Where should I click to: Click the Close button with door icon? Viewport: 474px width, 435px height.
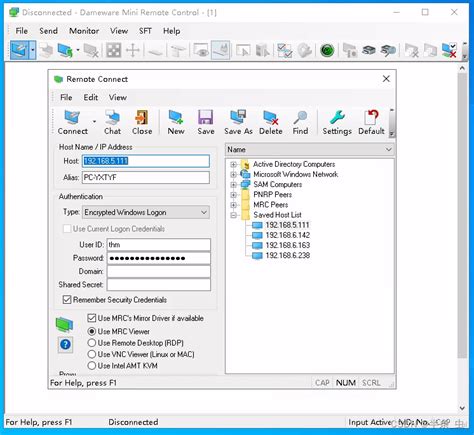click(142, 122)
